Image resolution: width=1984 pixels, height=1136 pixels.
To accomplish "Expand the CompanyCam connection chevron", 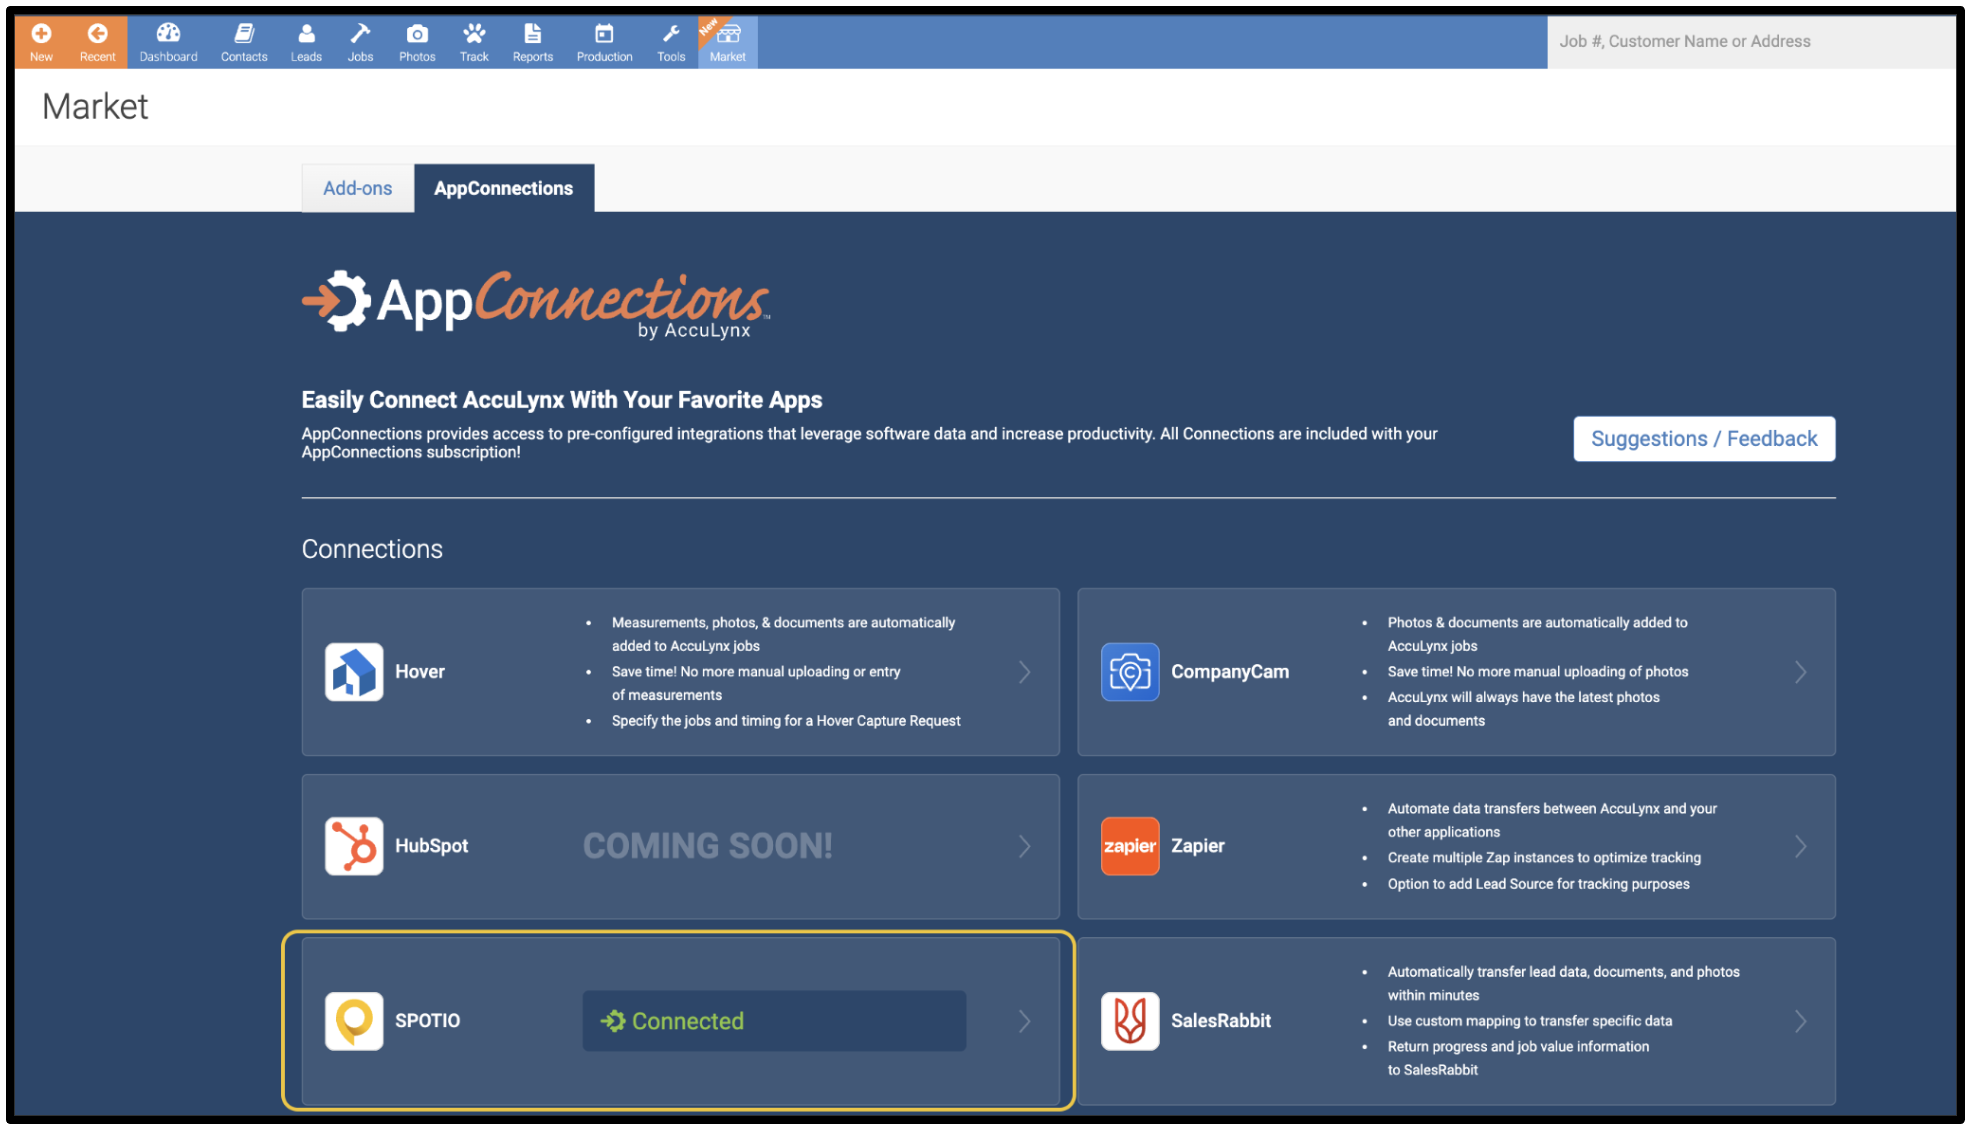I will click(1802, 673).
